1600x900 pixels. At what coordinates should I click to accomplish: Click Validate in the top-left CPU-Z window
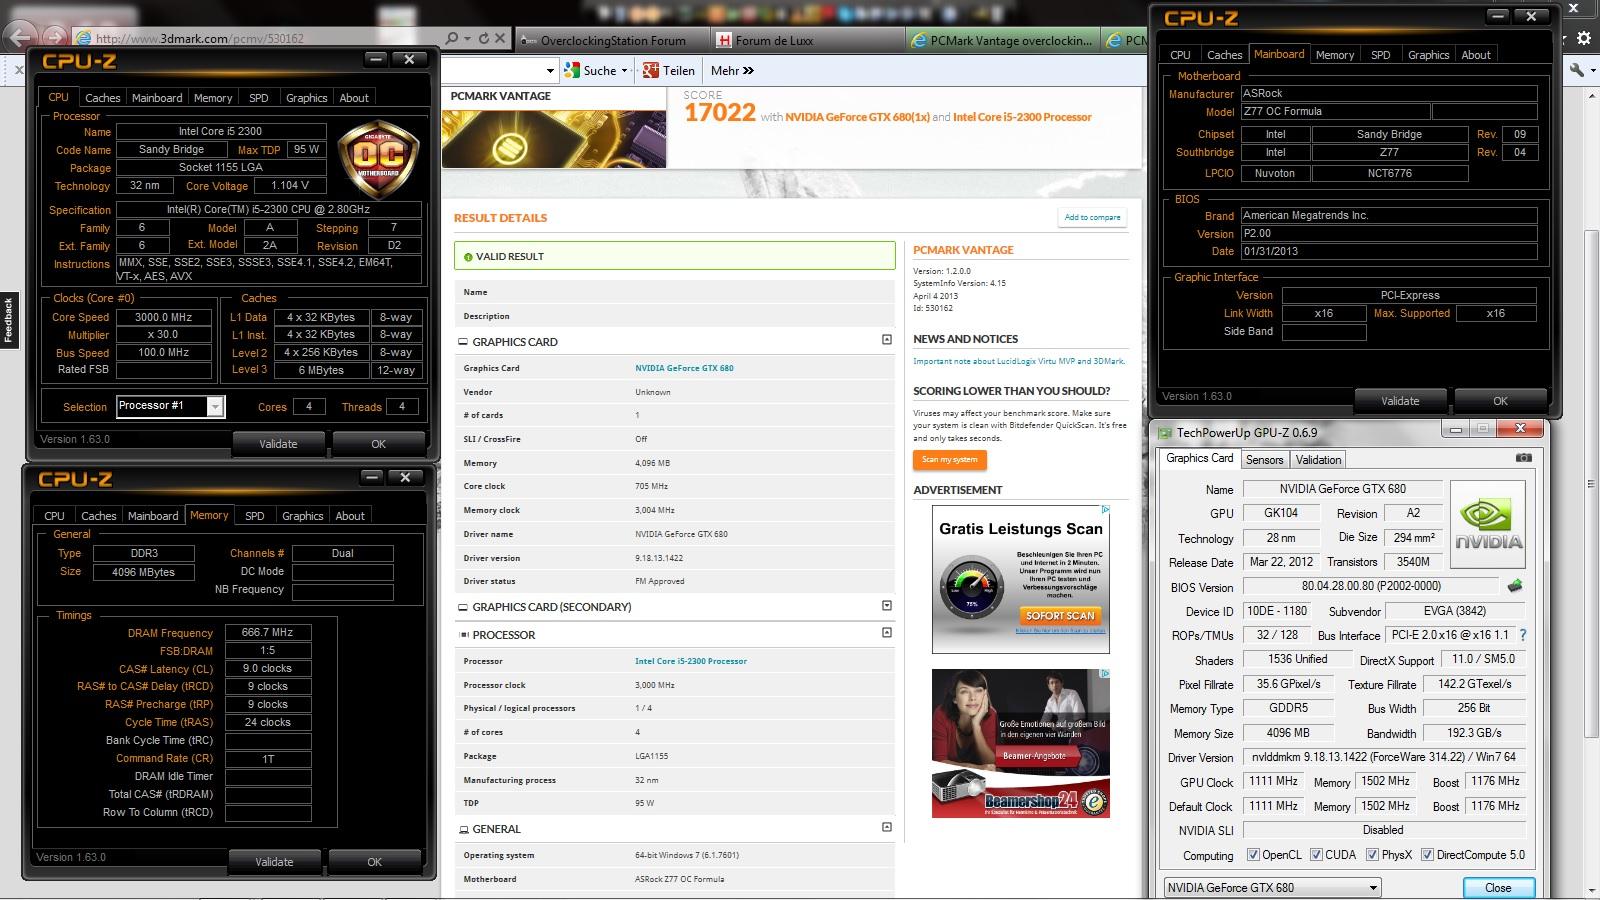pos(278,444)
